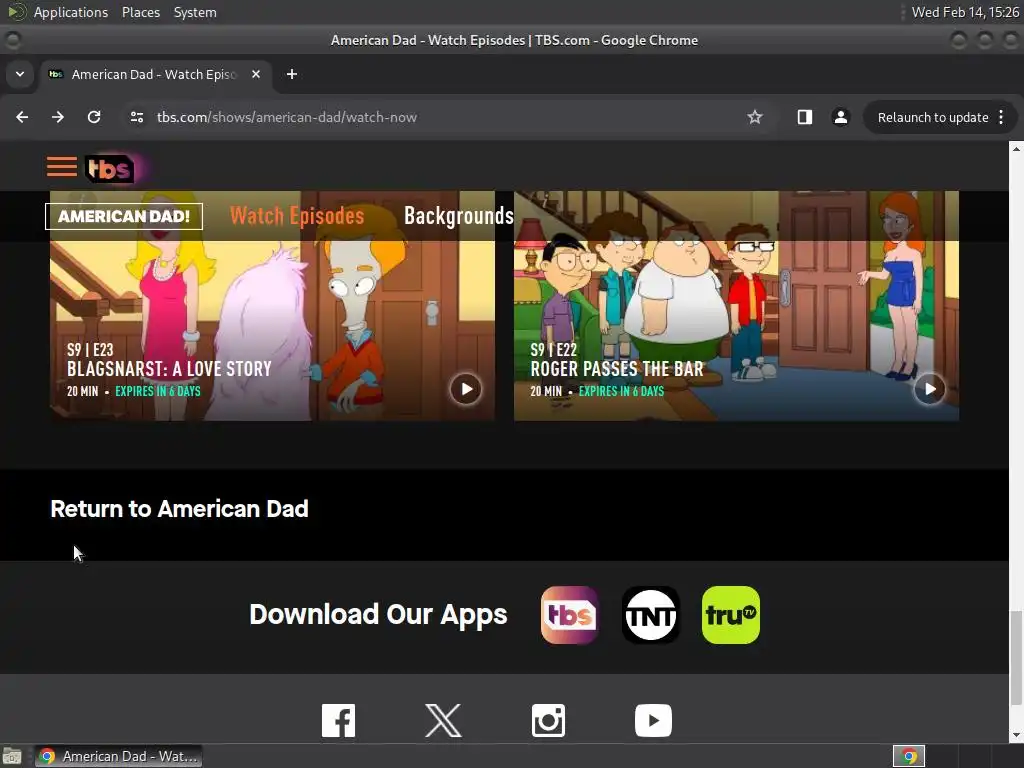Visit the TBS X (Twitter) page
The width and height of the screenshot is (1024, 768).
click(443, 720)
